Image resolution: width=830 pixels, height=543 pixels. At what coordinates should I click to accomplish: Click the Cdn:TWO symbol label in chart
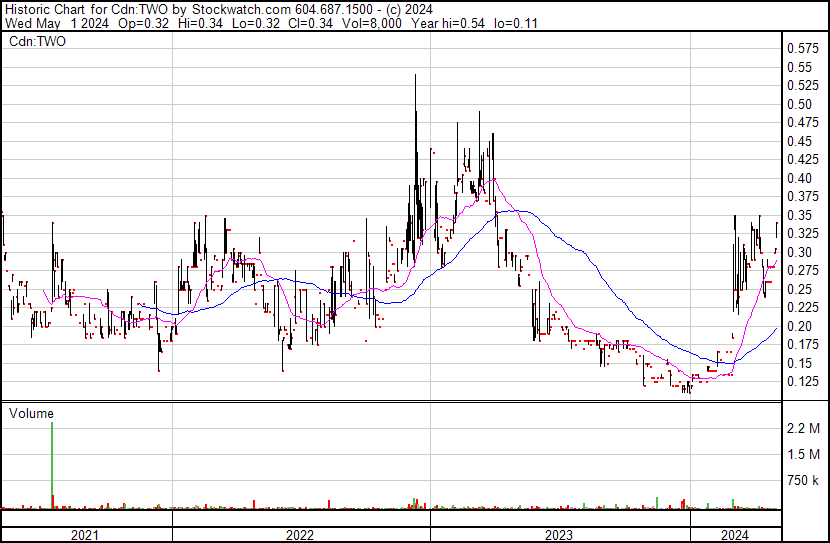pos(31,41)
